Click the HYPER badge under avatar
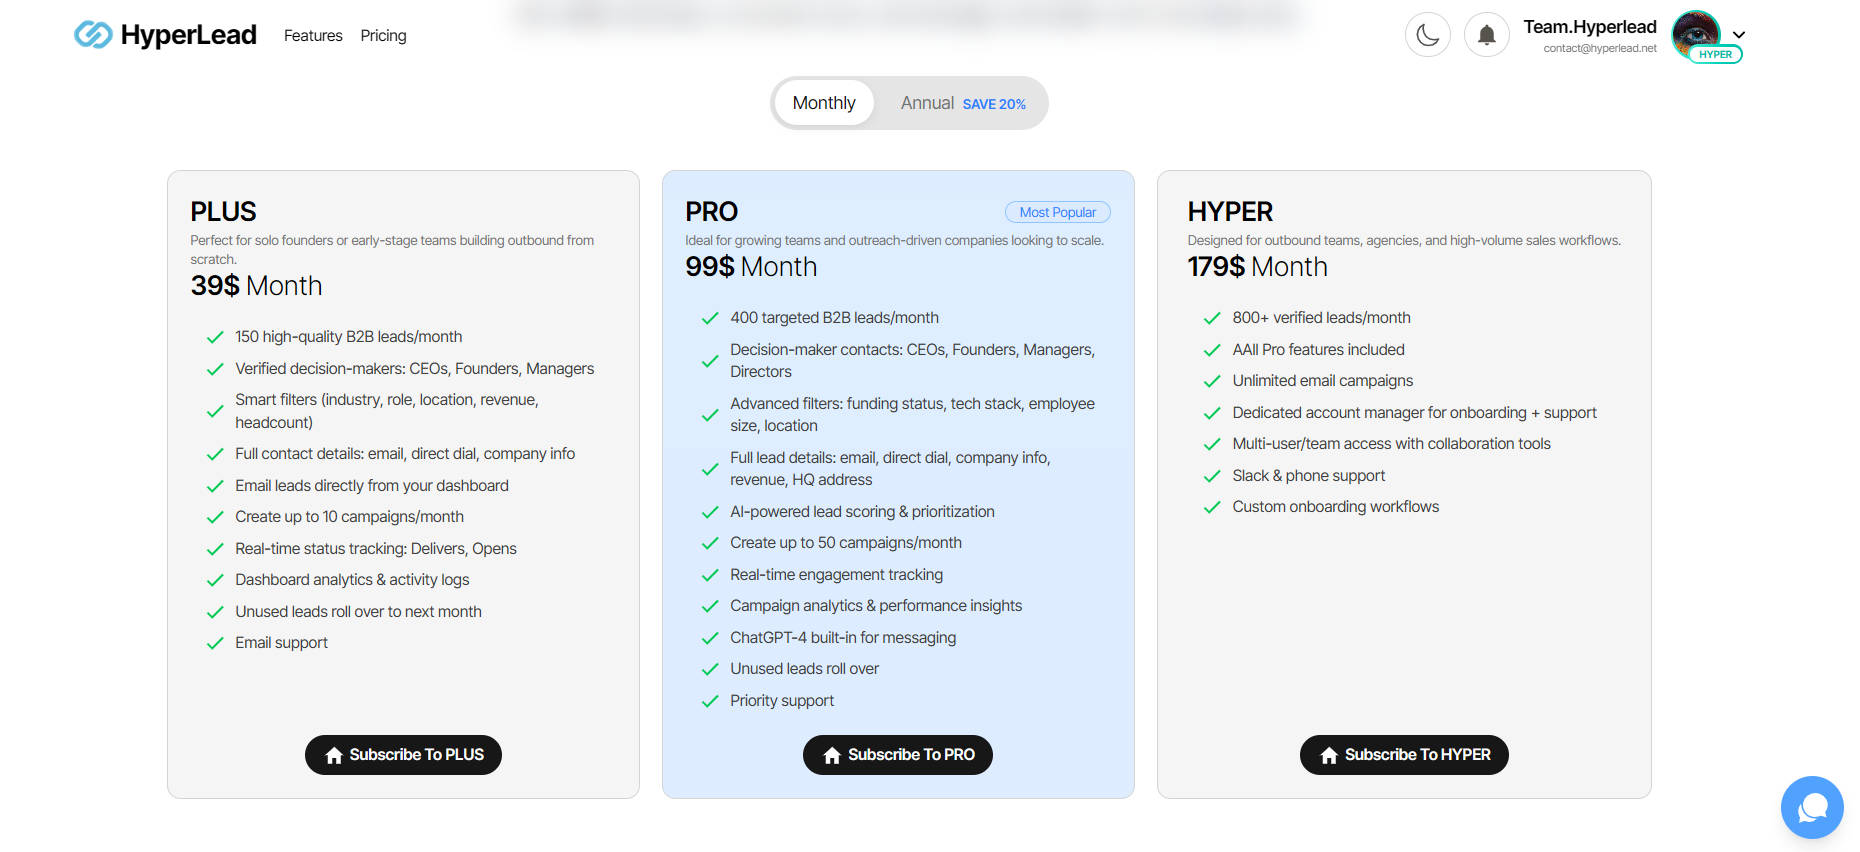Image resolution: width=1860 pixels, height=852 pixels. [x=1715, y=55]
